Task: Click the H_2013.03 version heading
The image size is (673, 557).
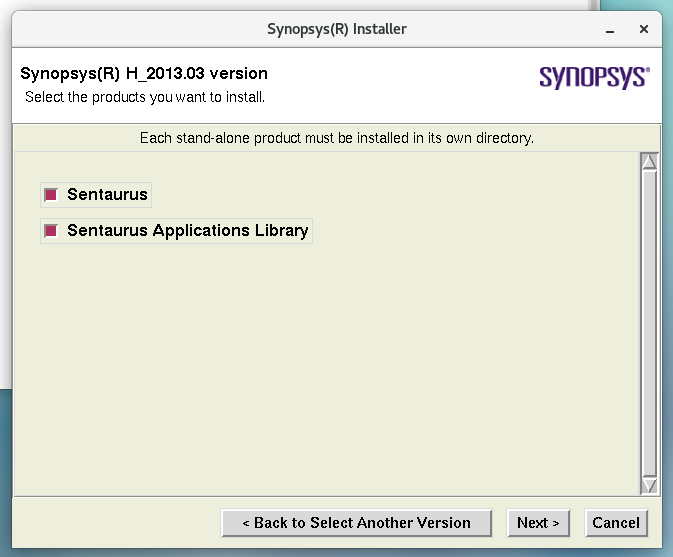Action: 144,74
